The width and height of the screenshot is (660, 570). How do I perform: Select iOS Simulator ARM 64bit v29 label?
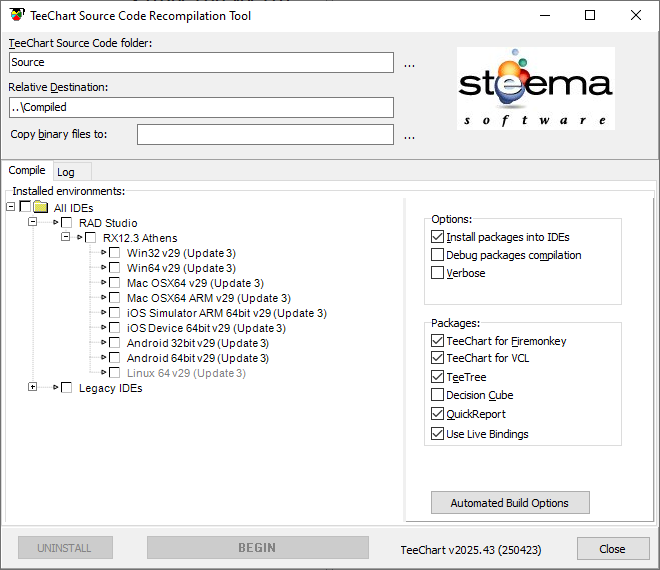[x=227, y=313]
